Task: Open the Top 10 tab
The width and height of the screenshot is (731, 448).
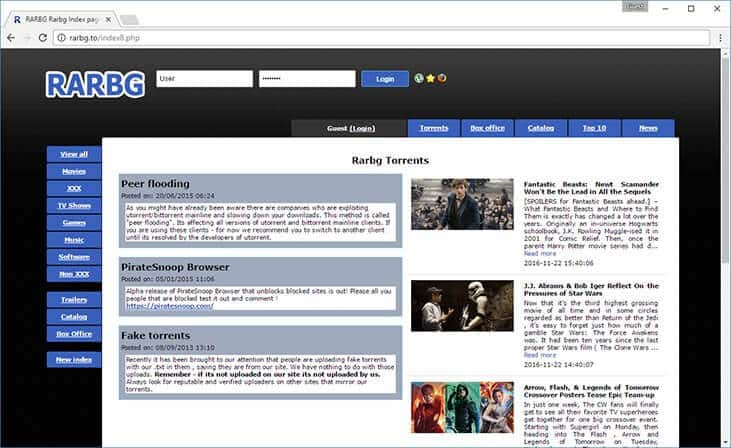Action: pos(594,128)
